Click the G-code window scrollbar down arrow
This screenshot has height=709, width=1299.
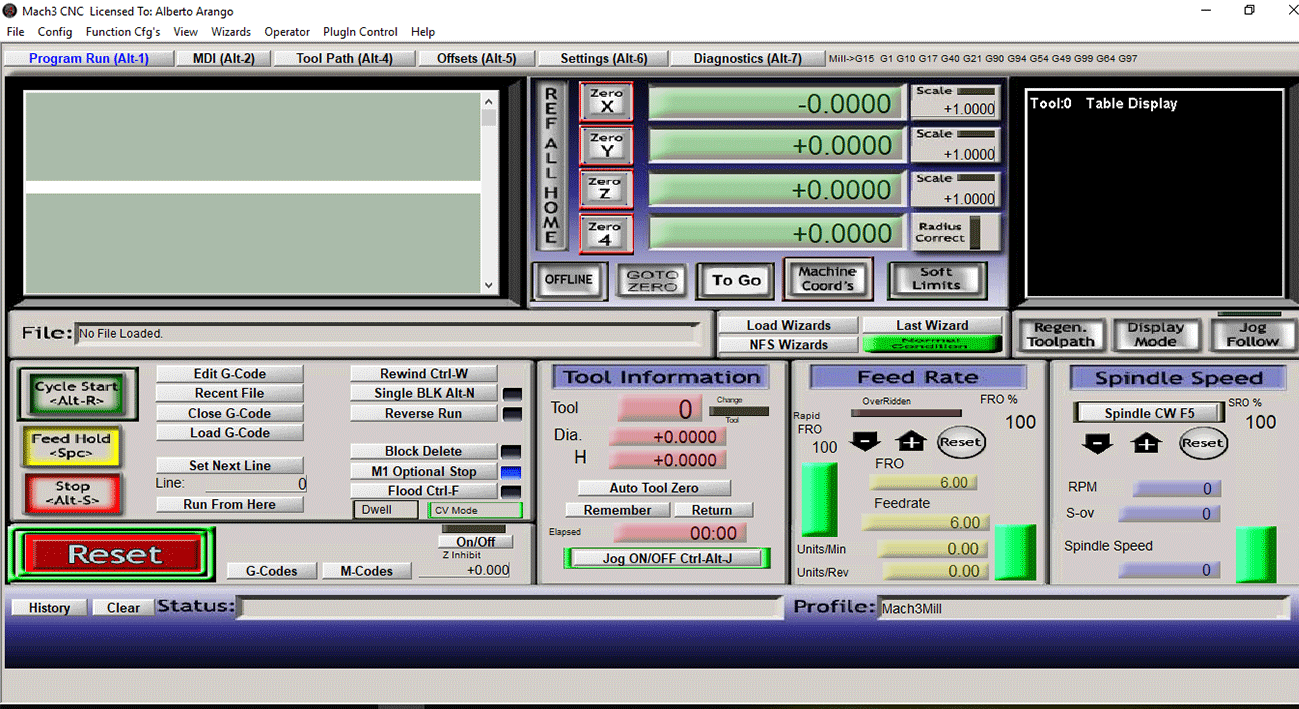(x=488, y=285)
